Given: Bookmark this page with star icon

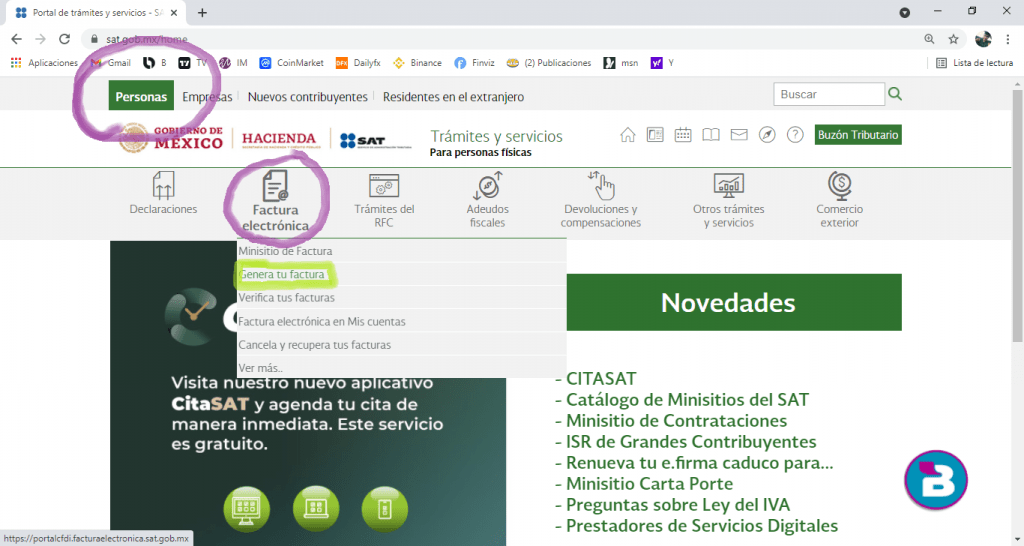Looking at the screenshot, I should 953,39.
